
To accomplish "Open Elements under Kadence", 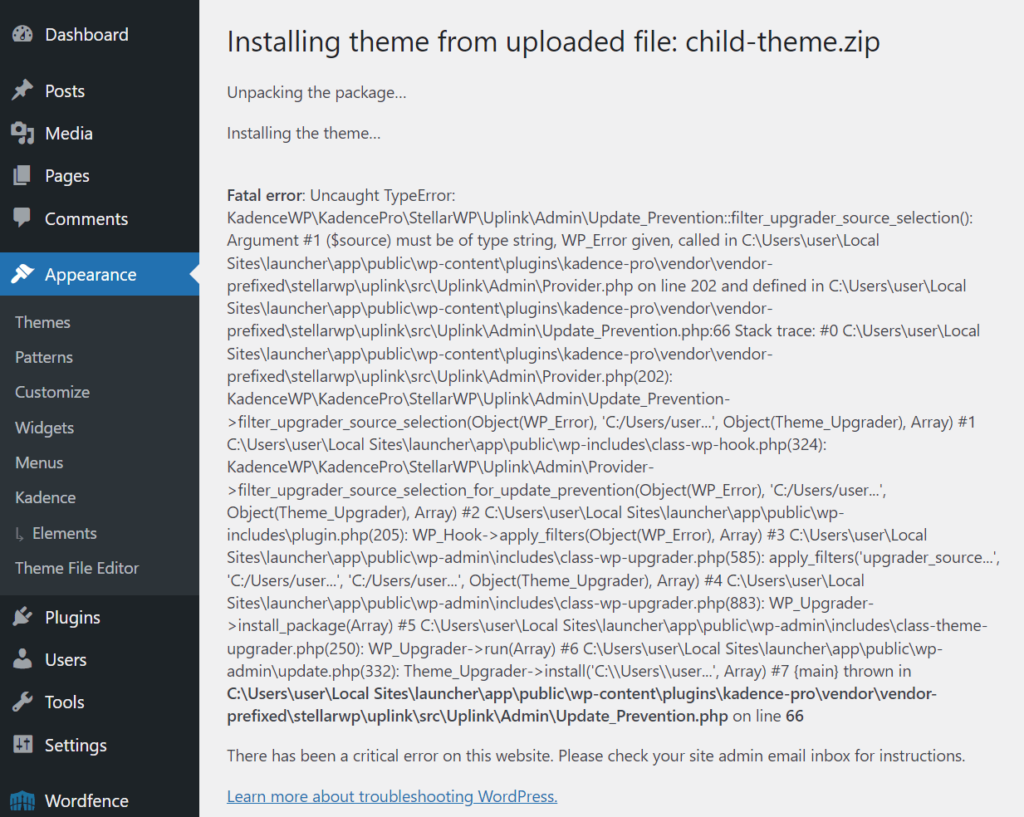I will click(64, 533).
